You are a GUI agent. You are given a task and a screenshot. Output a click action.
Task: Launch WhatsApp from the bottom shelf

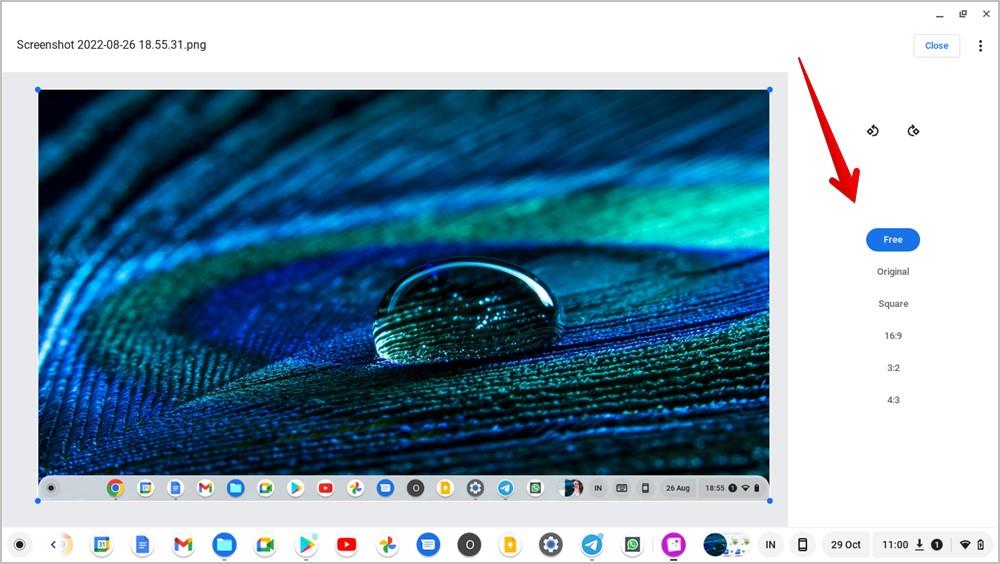(x=632, y=545)
